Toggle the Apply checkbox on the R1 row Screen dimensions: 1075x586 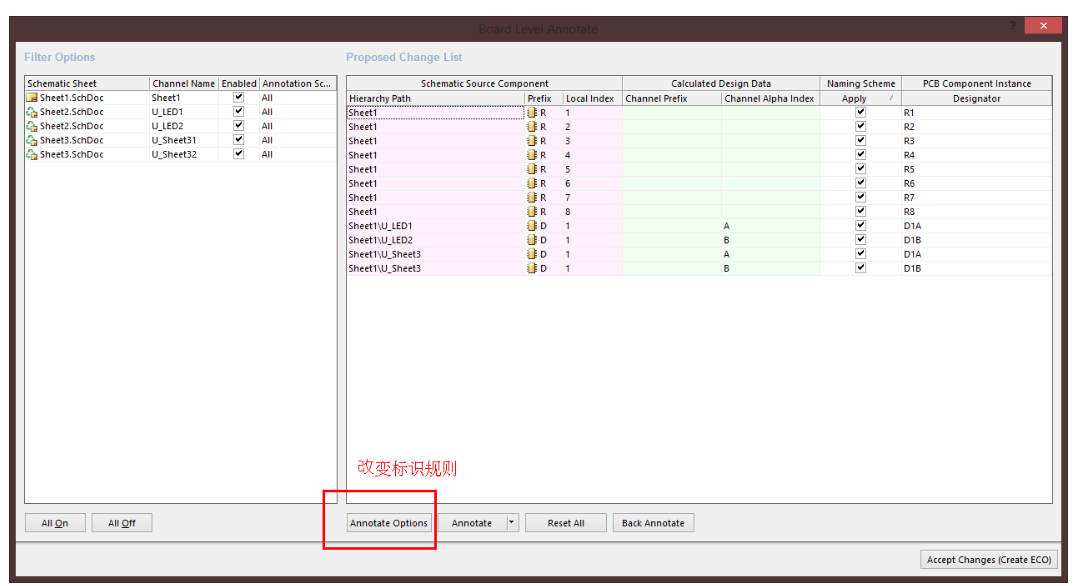[x=859, y=112]
